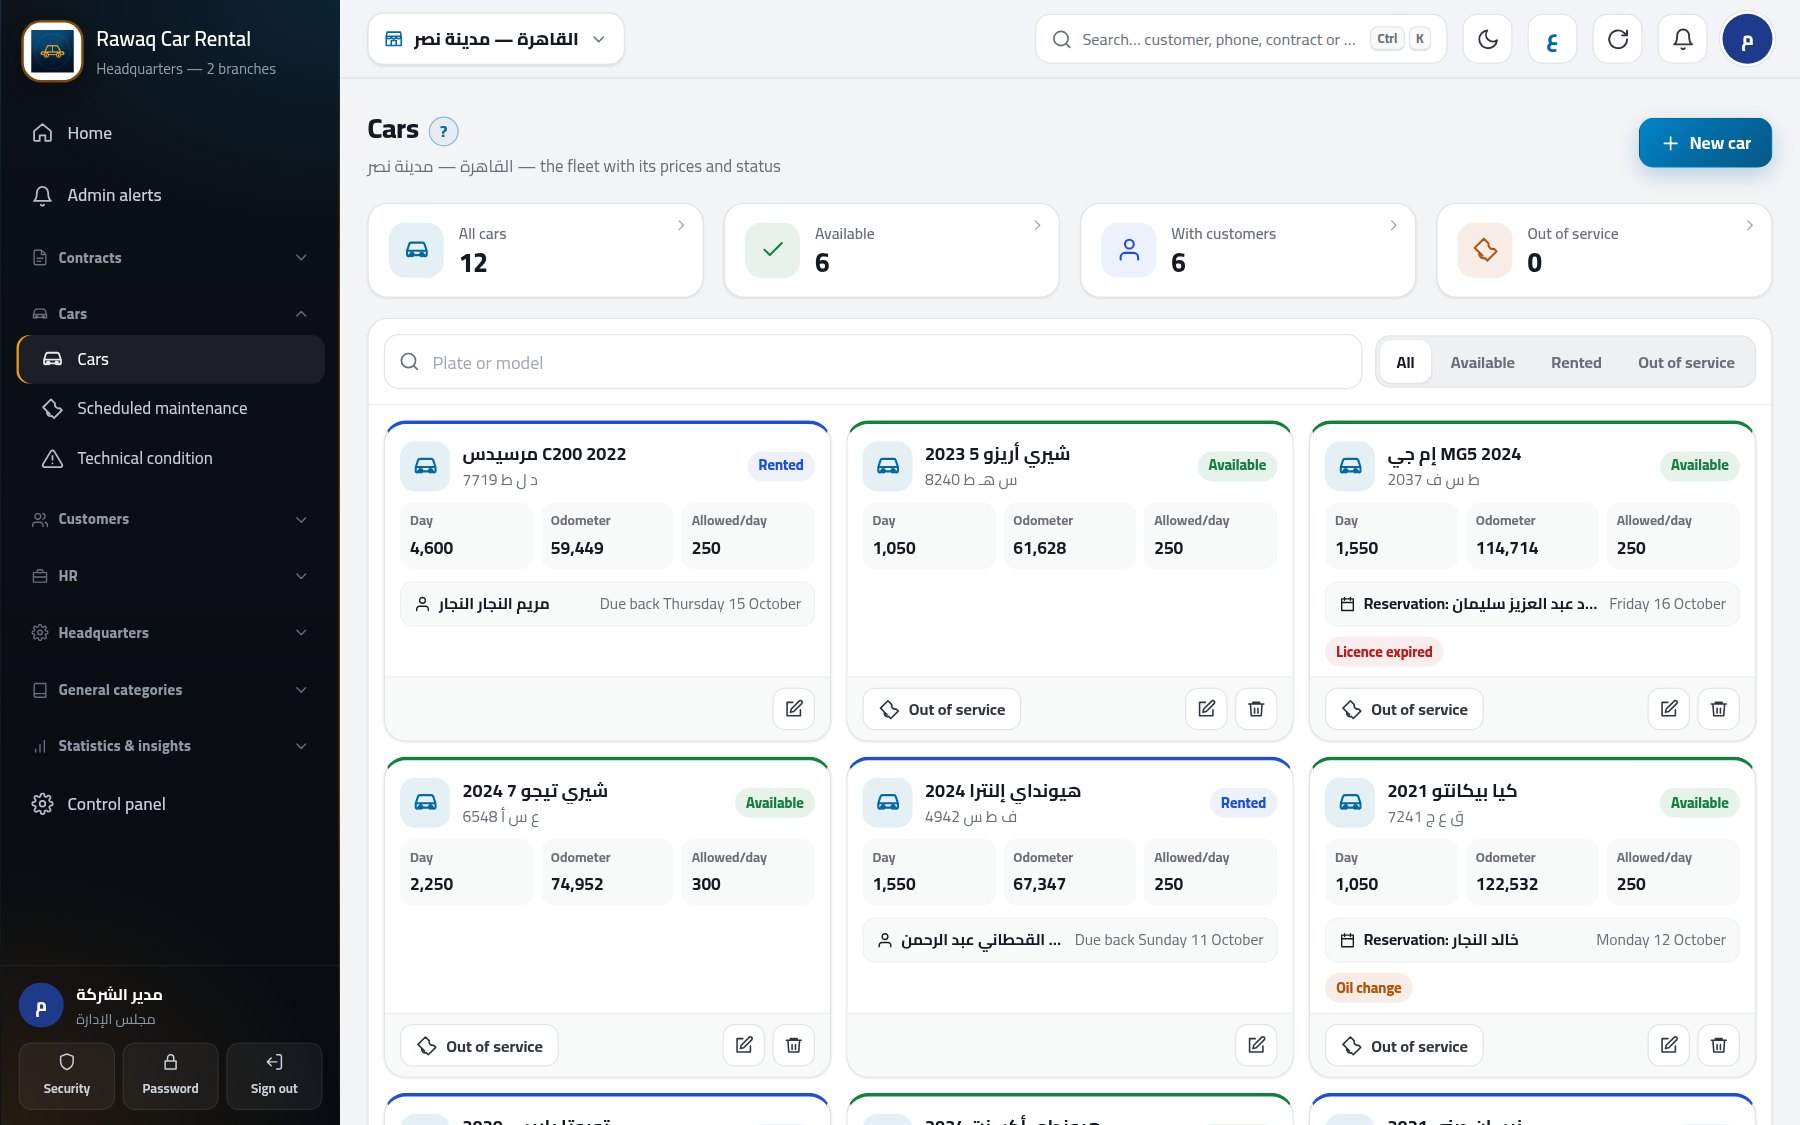Mark شيري أريزو 5 as Out of service
Viewport: 1800px width, 1125px height.
click(942, 709)
